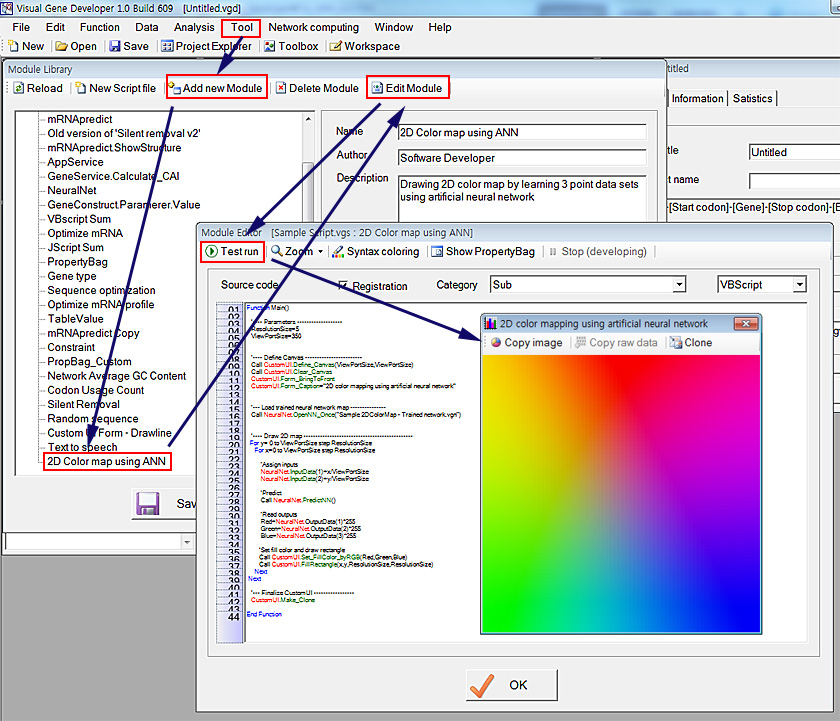Screen dimensions: 840x721
Task: Click Copy raw data
Action: [616, 342]
